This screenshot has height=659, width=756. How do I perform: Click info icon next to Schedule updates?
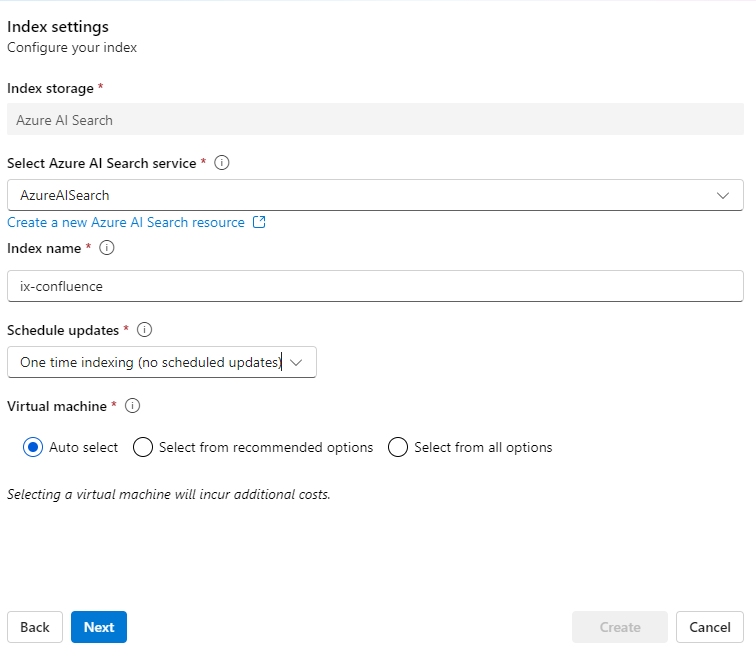(144, 330)
